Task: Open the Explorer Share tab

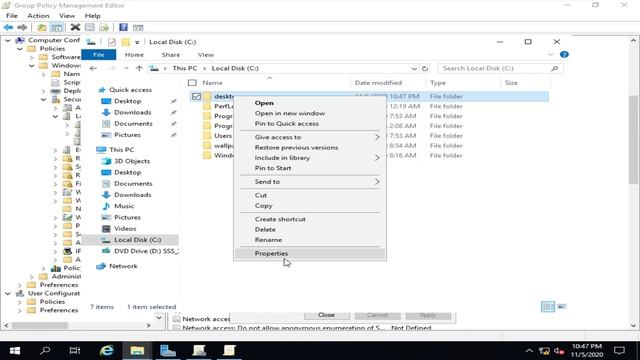Action: coord(171,55)
